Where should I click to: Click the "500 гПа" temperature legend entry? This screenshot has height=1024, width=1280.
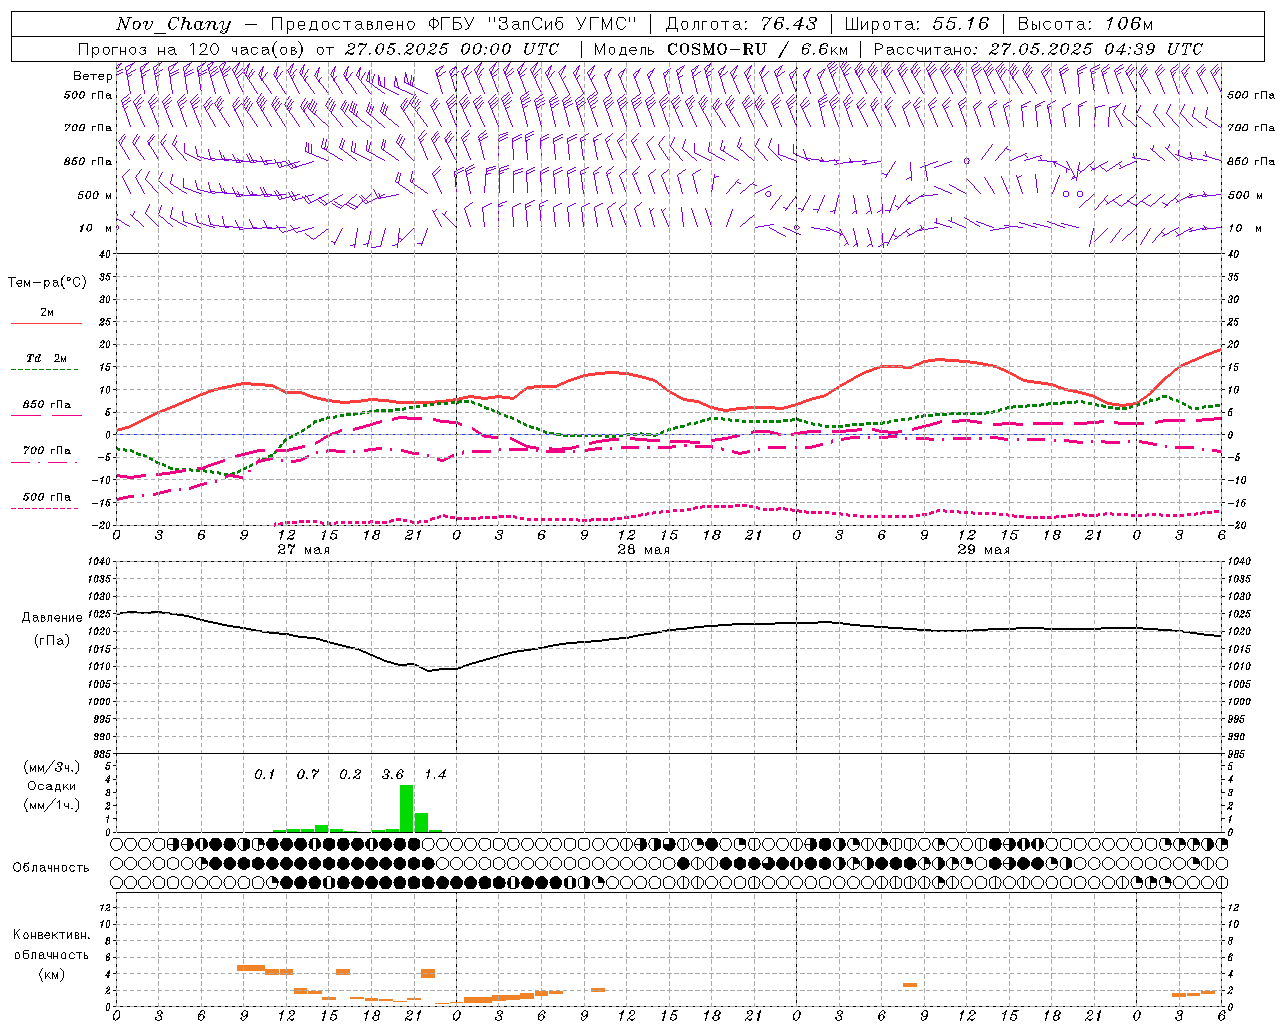[x=46, y=497]
